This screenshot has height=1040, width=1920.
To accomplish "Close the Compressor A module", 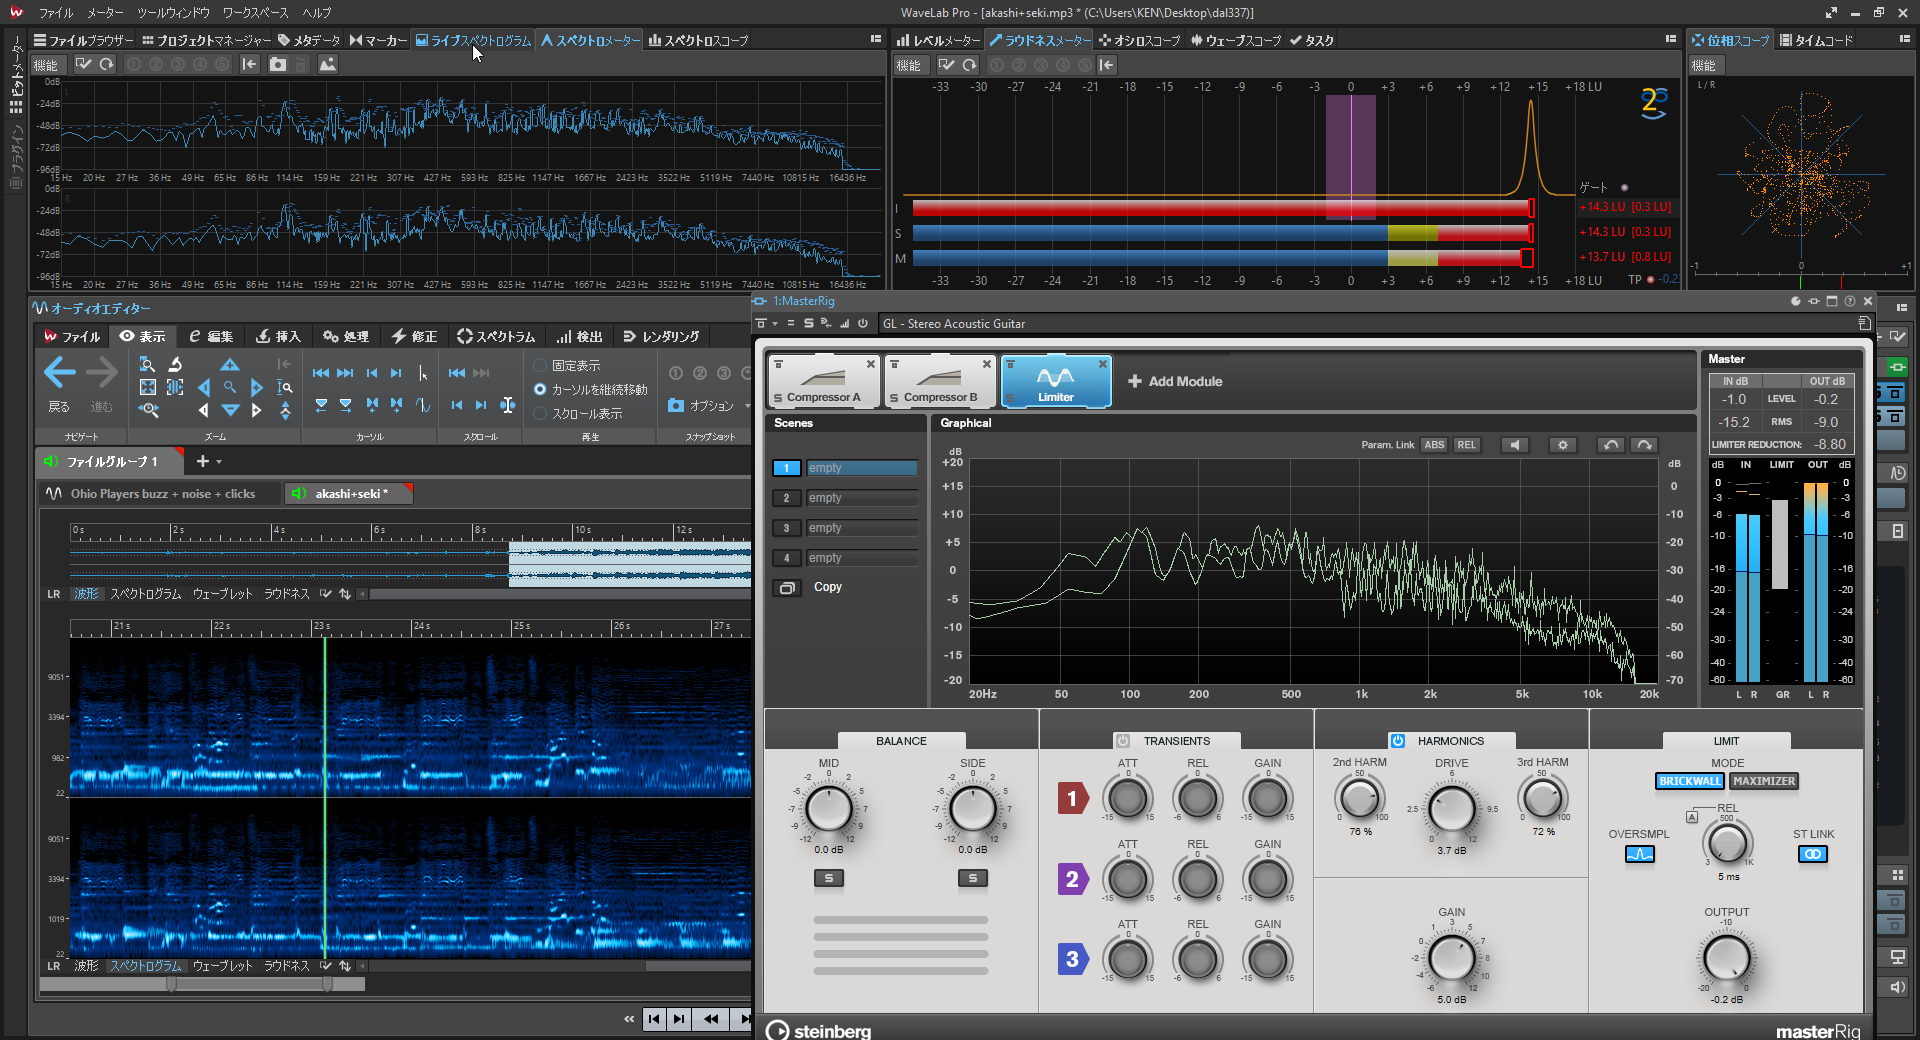I will pyautogui.click(x=871, y=364).
